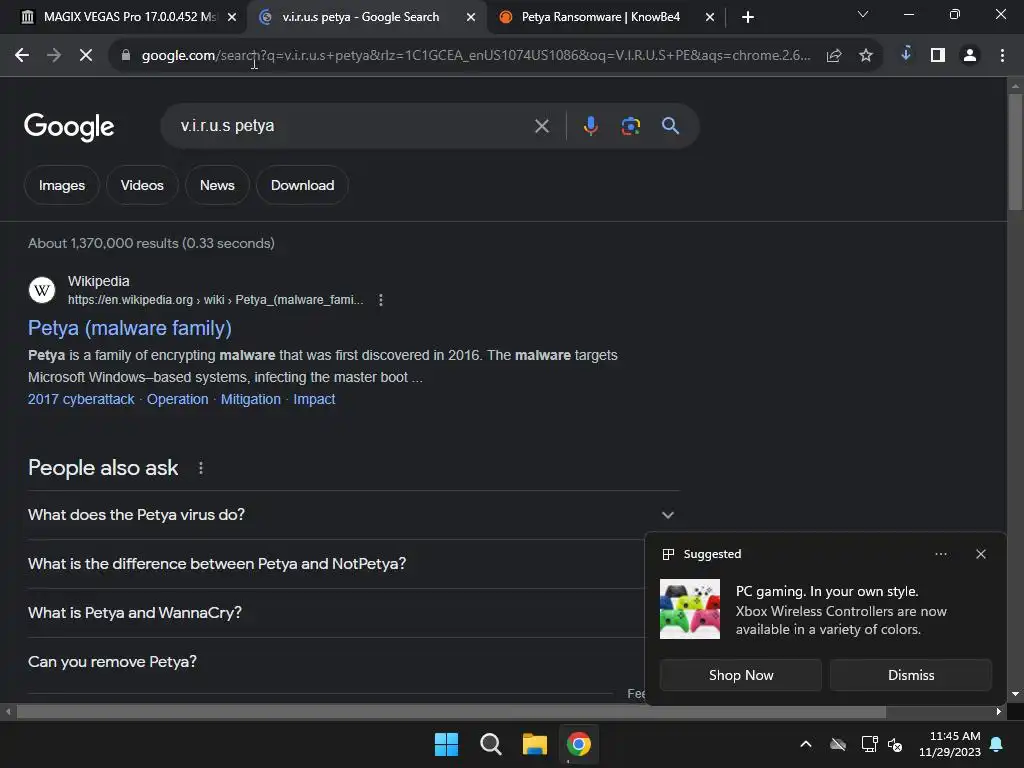1024x768 pixels.
Task: Filter results by News
Action: [217, 185]
